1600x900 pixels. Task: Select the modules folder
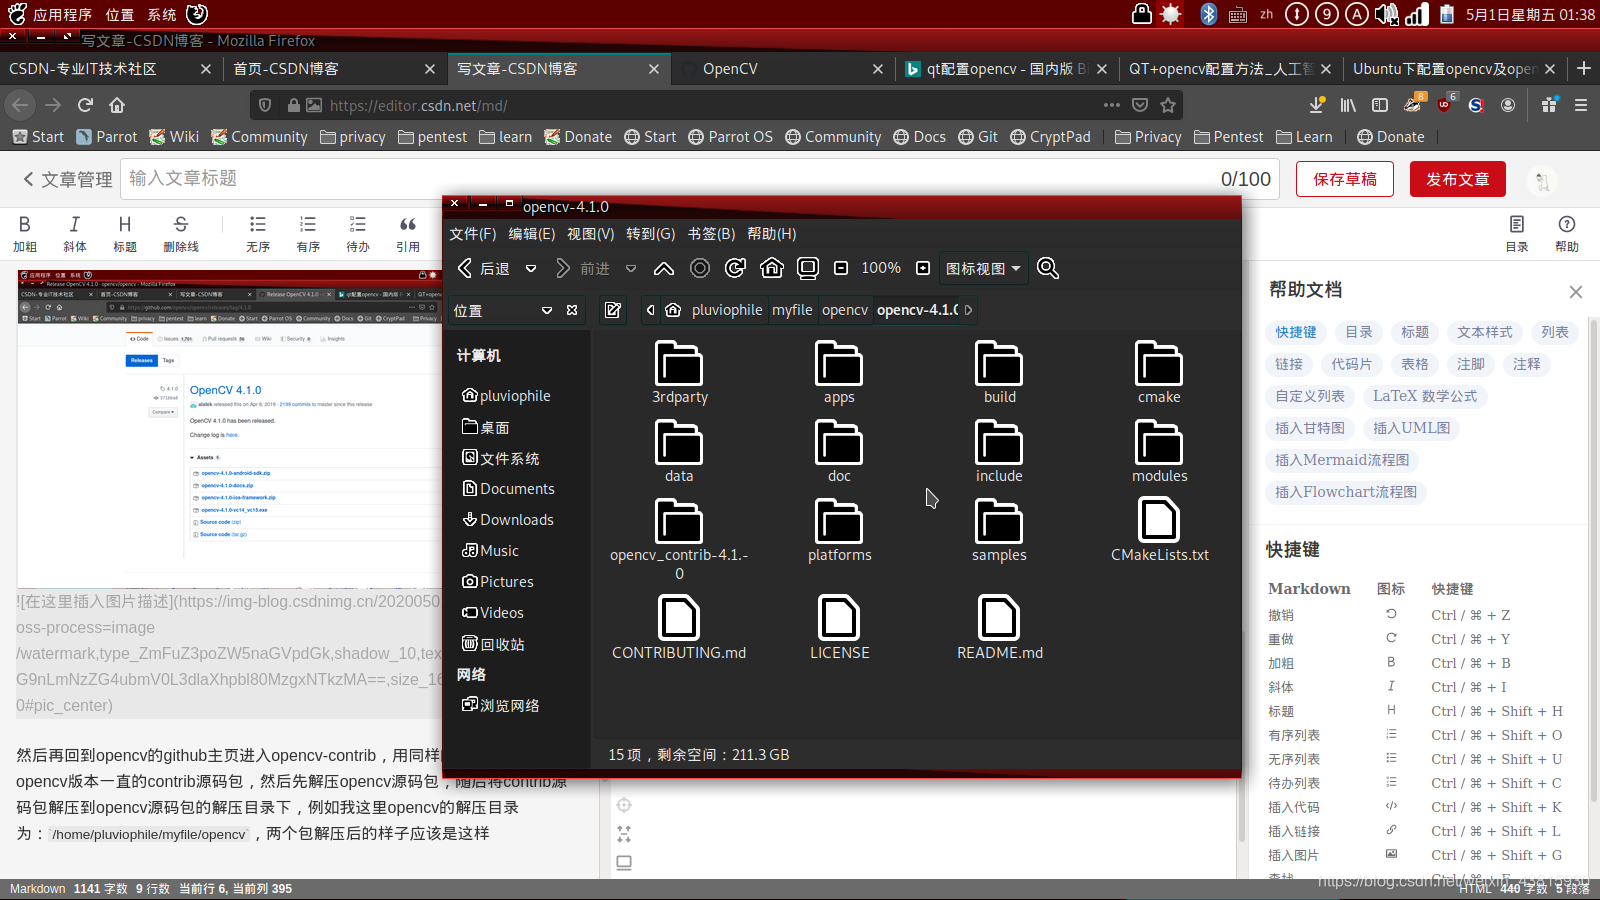click(1159, 451)
